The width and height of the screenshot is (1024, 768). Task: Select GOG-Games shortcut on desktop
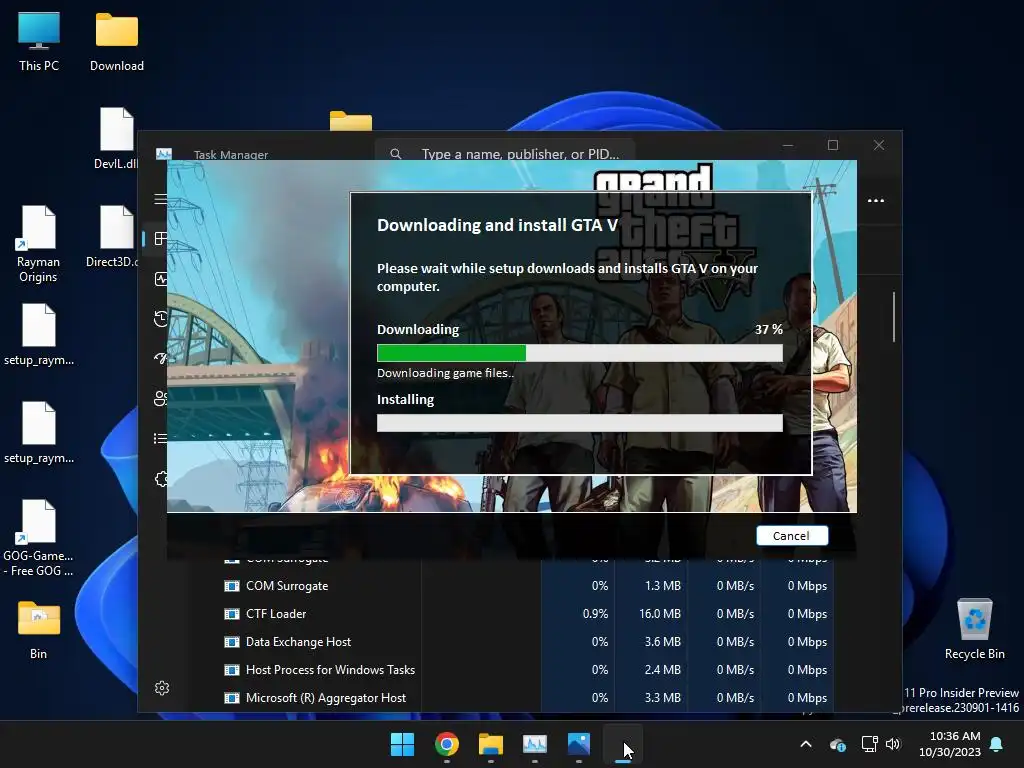[x=38, y=538]
